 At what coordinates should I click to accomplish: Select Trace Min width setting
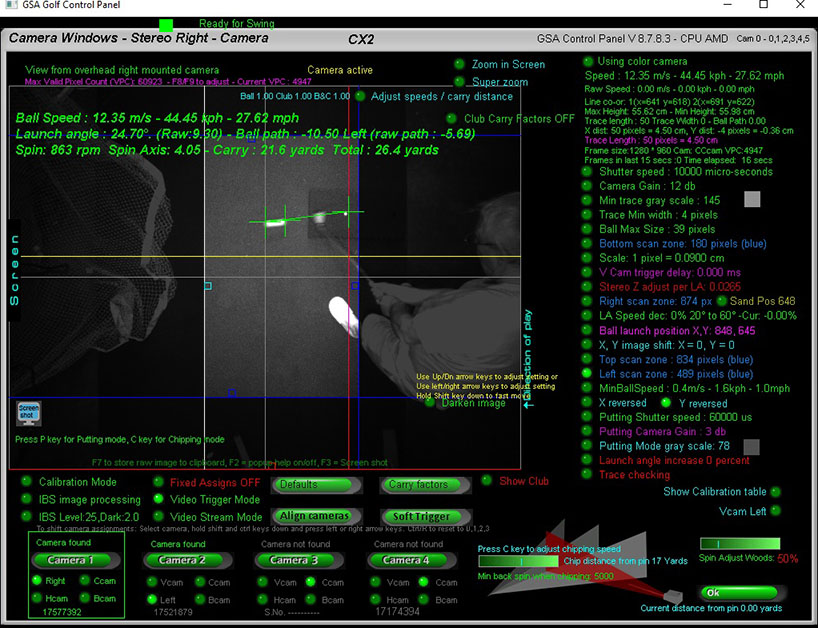[x=587, y=214]
